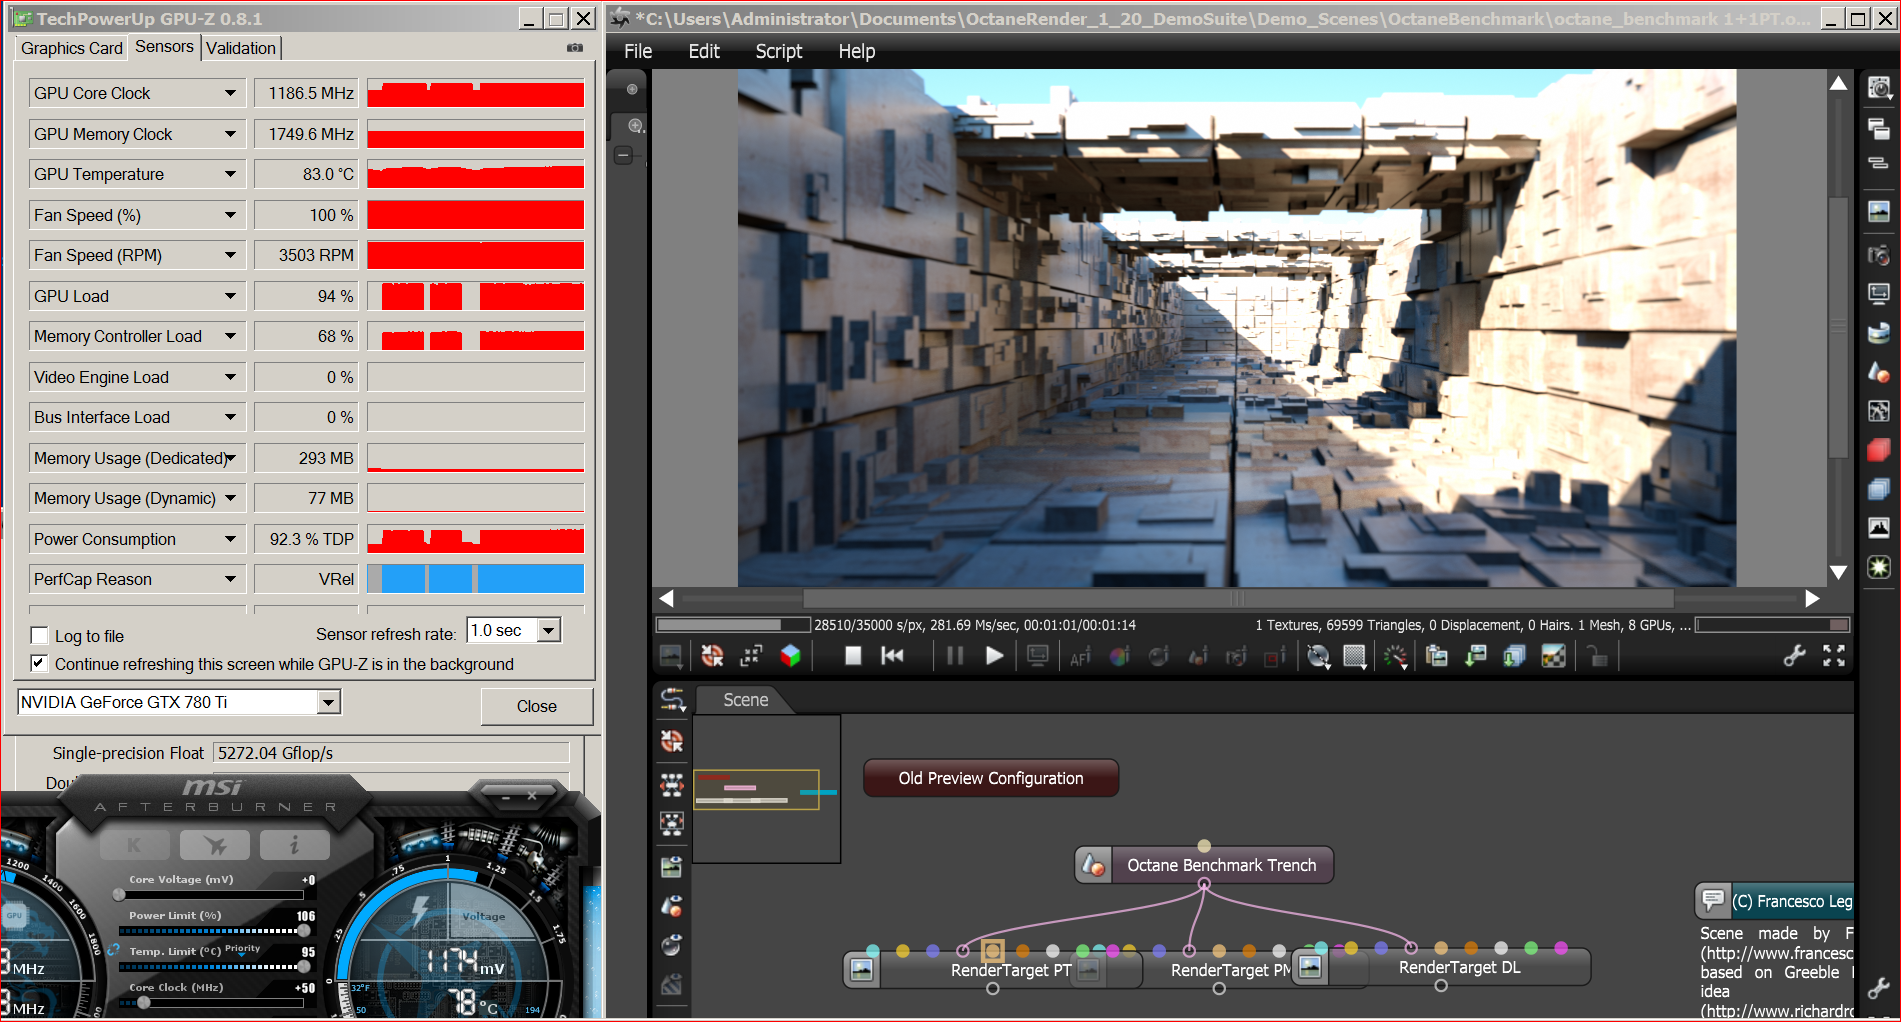
Task: Click the RGB cube icon in render toolbar
Action: click(790, 656)
